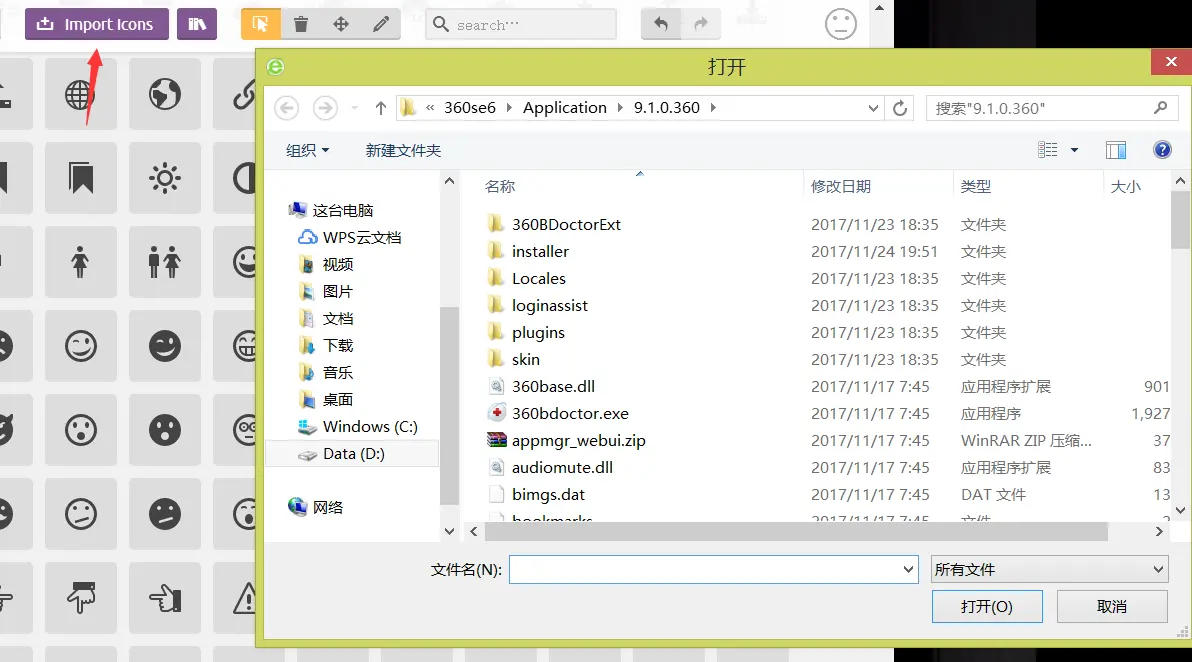
Task: Select the sun brightness icon
Action: point(165,178)
